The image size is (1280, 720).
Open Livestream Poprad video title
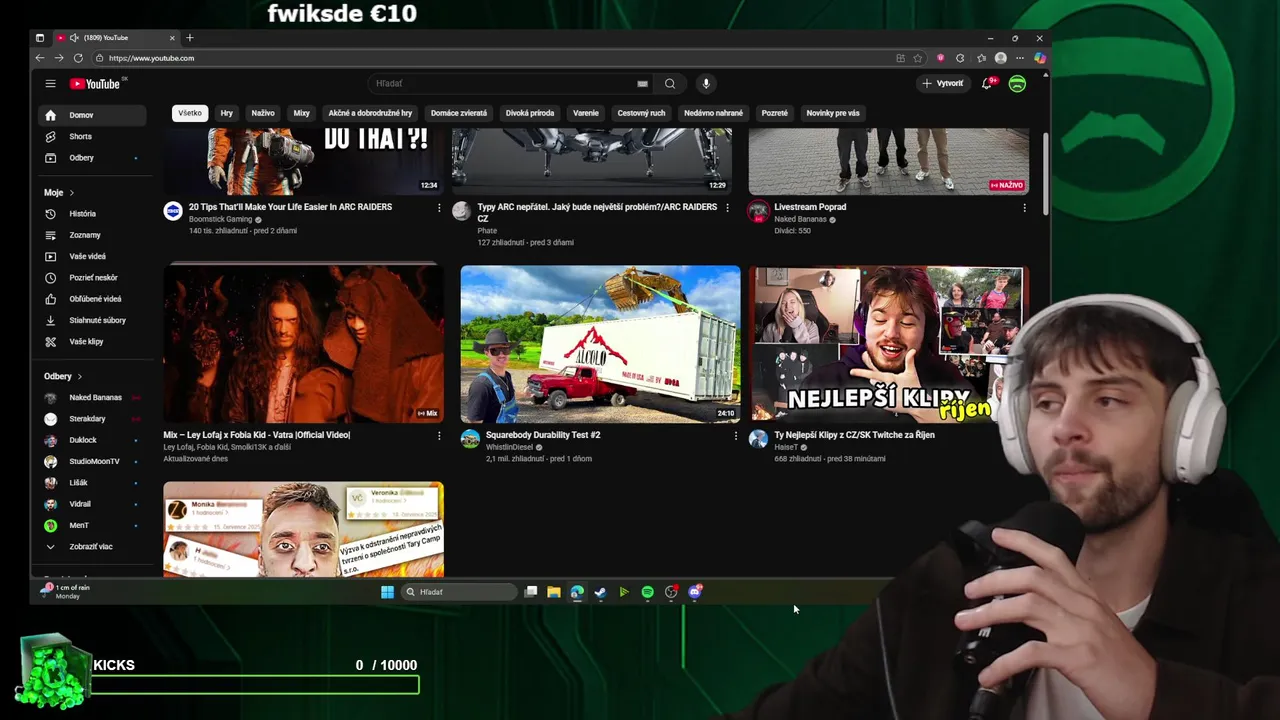point(810,207)
